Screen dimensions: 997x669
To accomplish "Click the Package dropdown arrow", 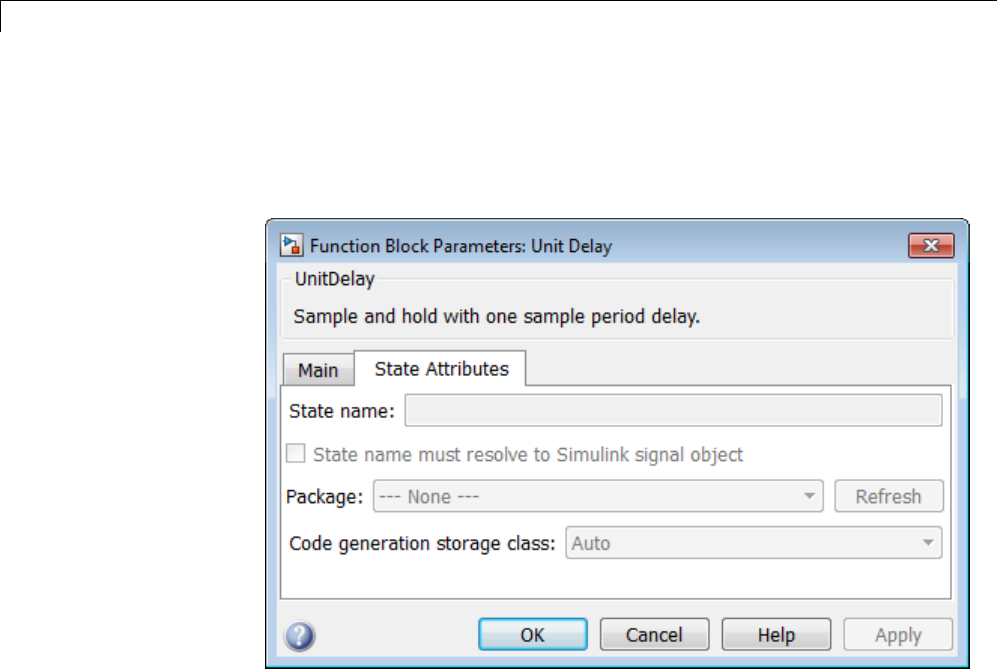I will point(807,496).
